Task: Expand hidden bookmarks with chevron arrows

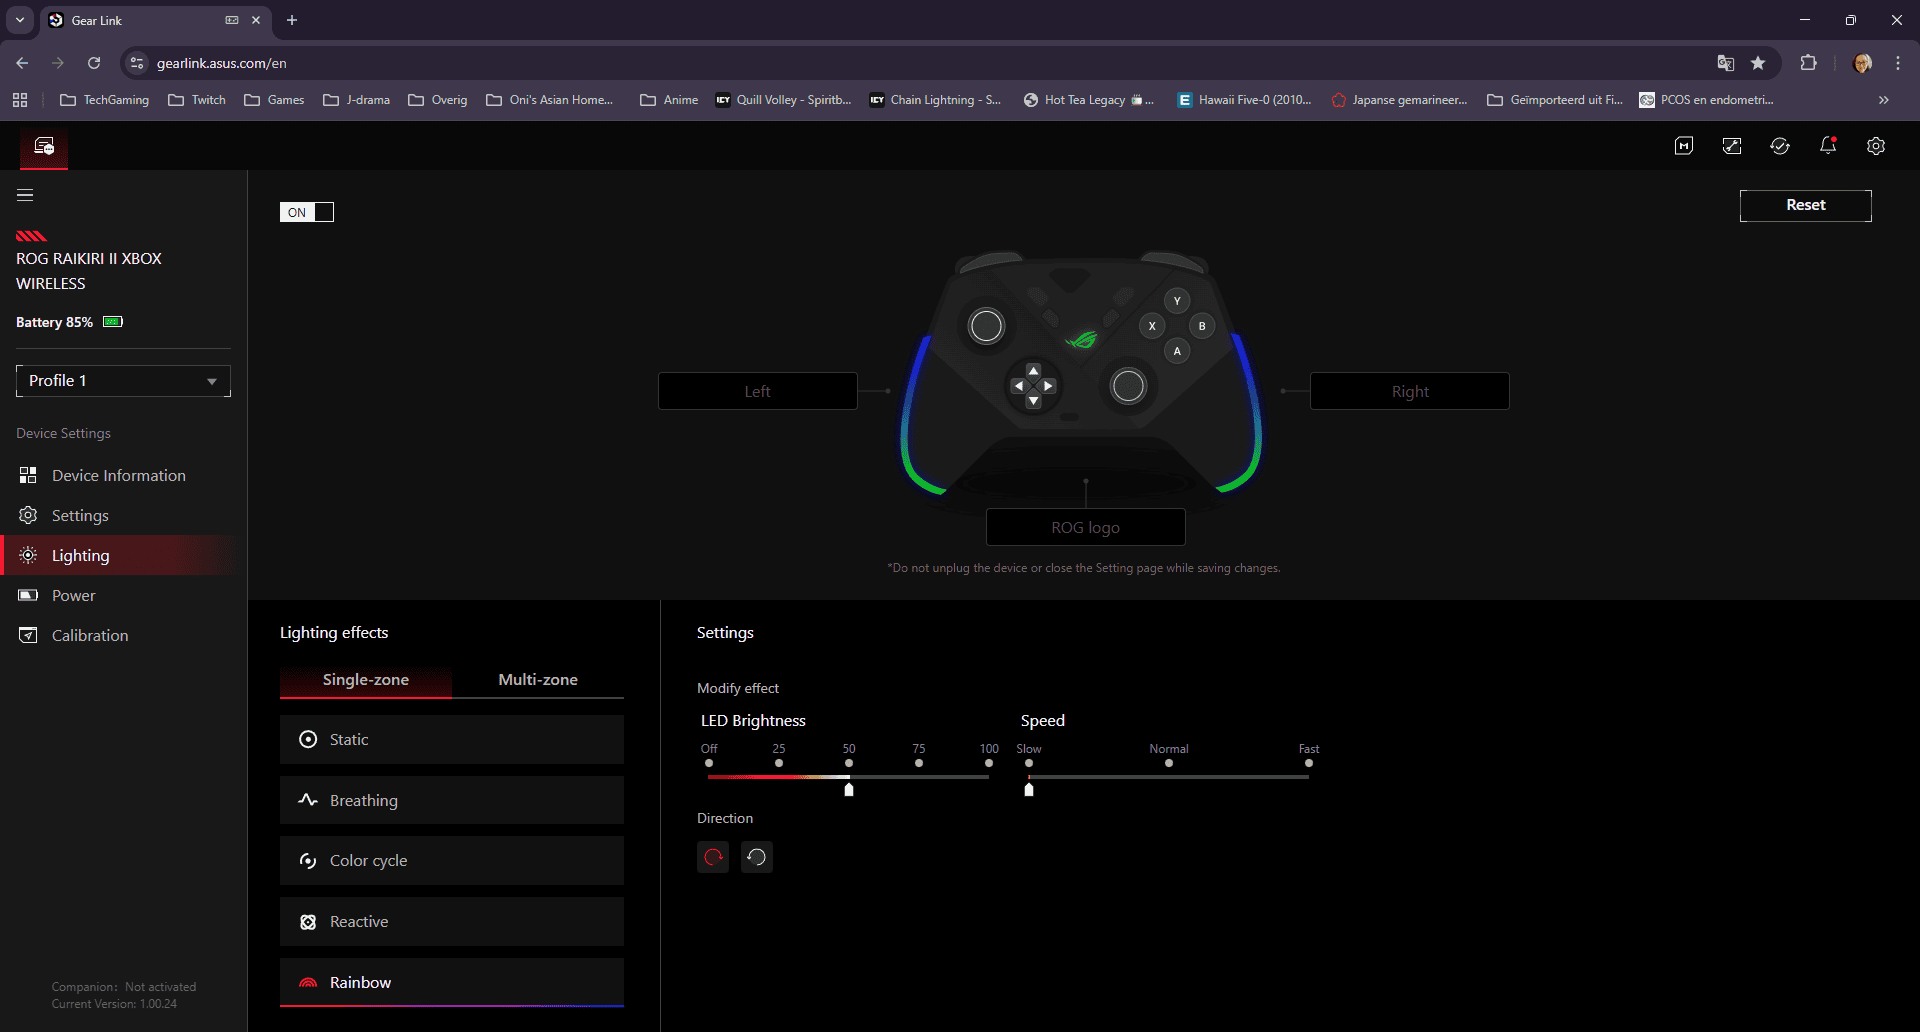Action: click(x=1883, y=100)
